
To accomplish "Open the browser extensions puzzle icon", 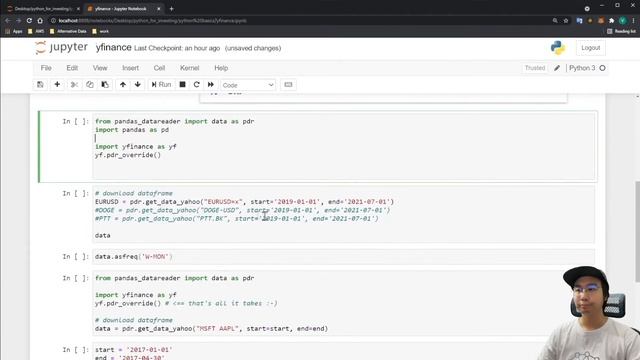I will (611, 20).
